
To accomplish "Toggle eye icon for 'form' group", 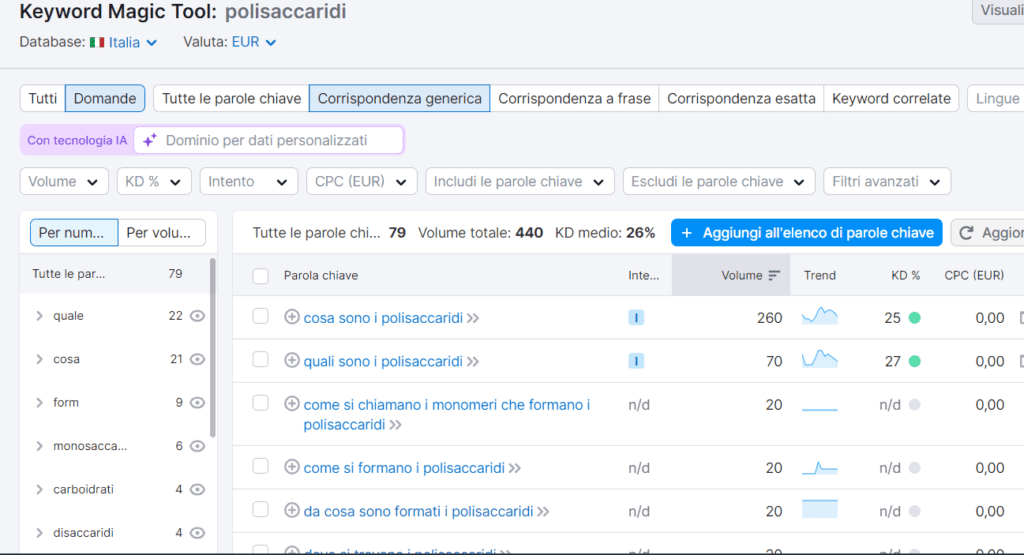I will [x=197, y=403].
